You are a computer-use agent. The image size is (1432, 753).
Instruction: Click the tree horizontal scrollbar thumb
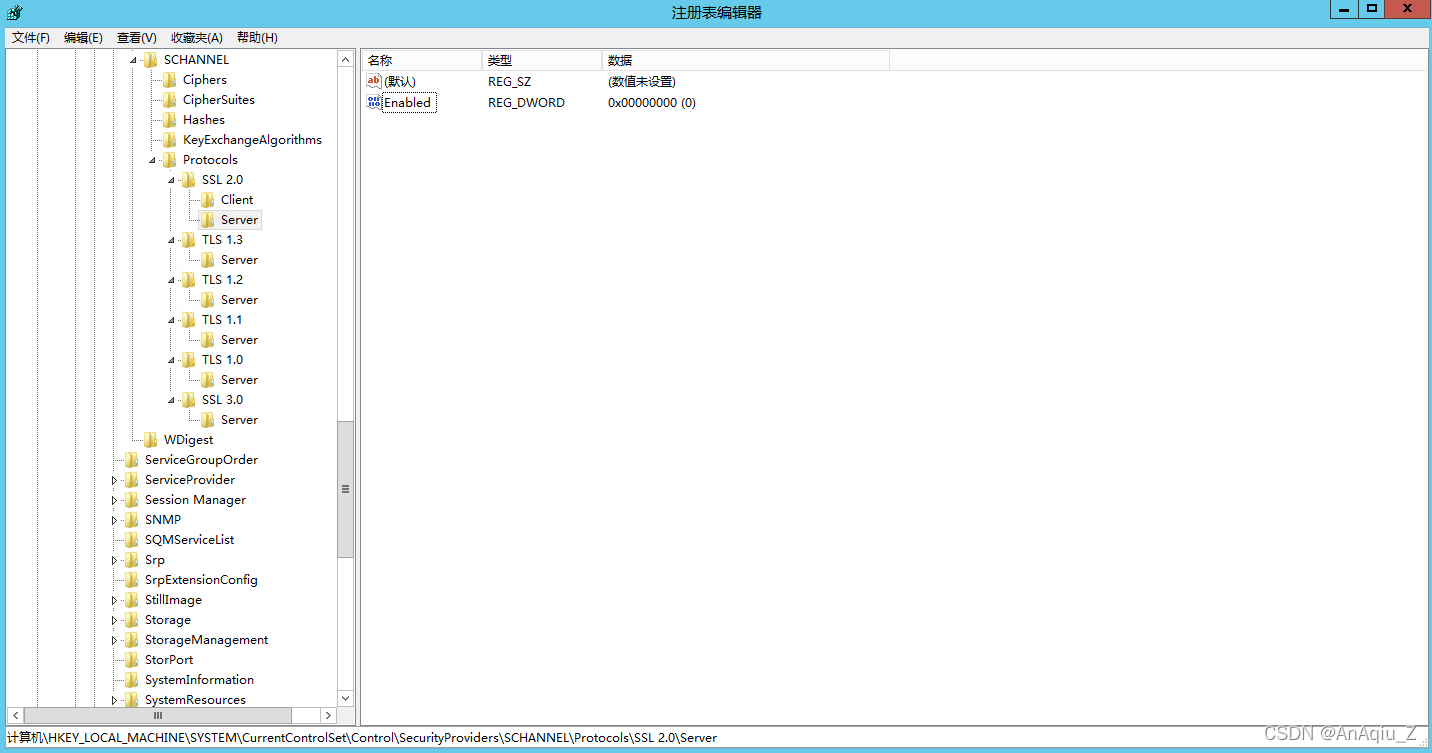pyautogui.click(x=158, y=716)
